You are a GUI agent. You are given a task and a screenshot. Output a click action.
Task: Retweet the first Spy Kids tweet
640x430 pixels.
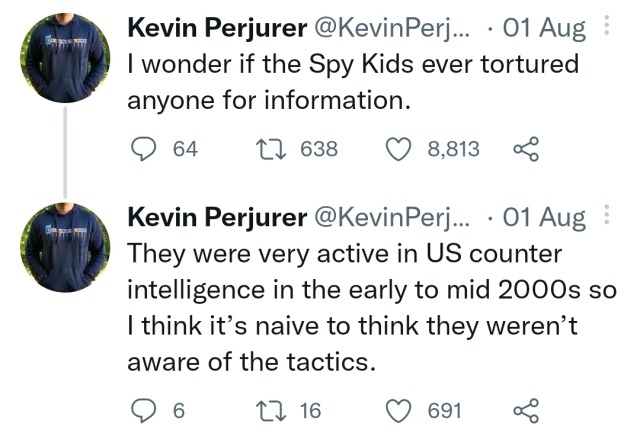click(x=269, y=149)
